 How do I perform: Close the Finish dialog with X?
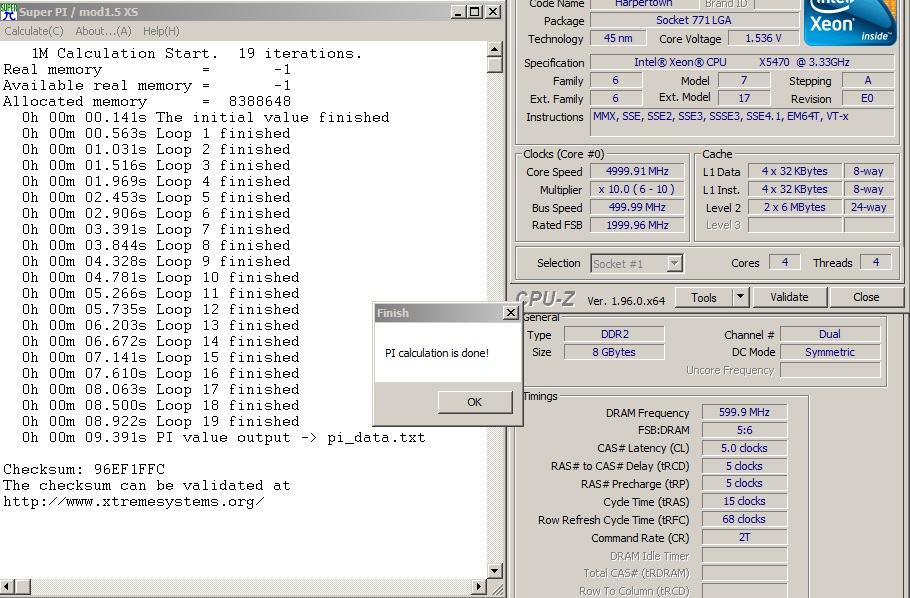click(510, 313)
